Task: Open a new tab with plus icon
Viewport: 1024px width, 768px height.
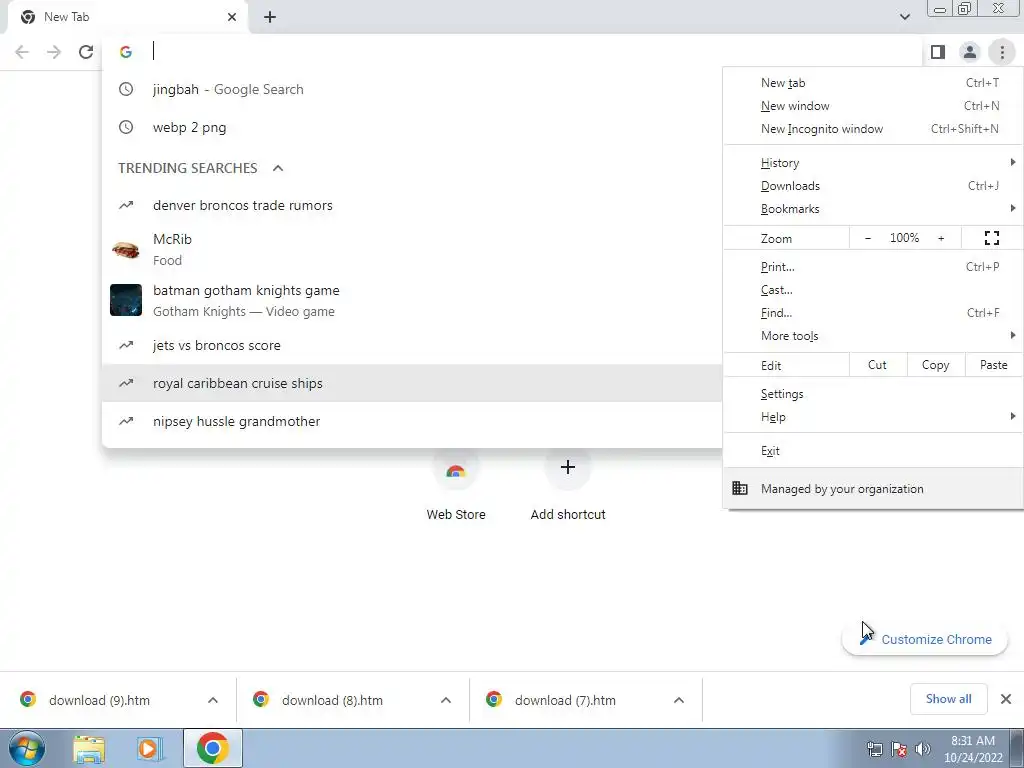Action: click(270, 17)
